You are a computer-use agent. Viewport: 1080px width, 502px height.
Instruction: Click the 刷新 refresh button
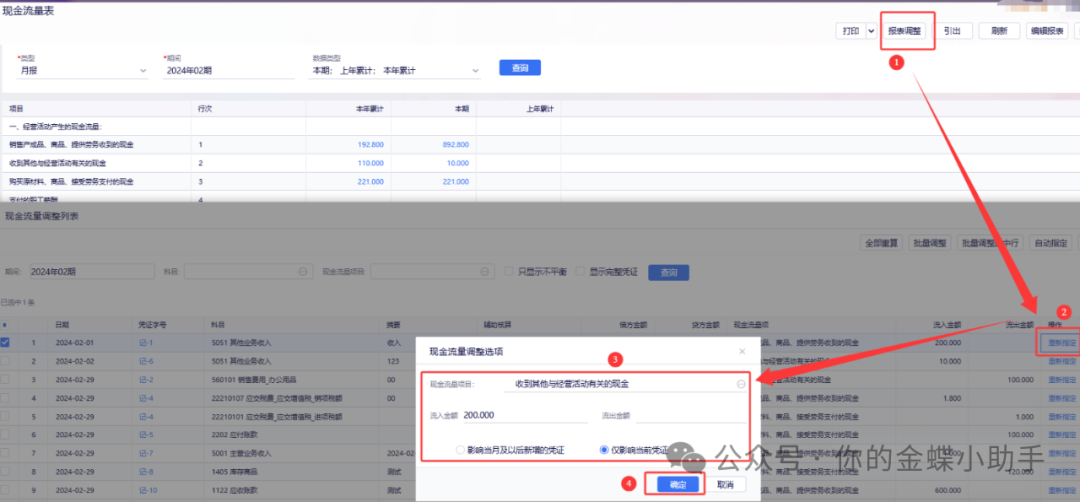998,32
